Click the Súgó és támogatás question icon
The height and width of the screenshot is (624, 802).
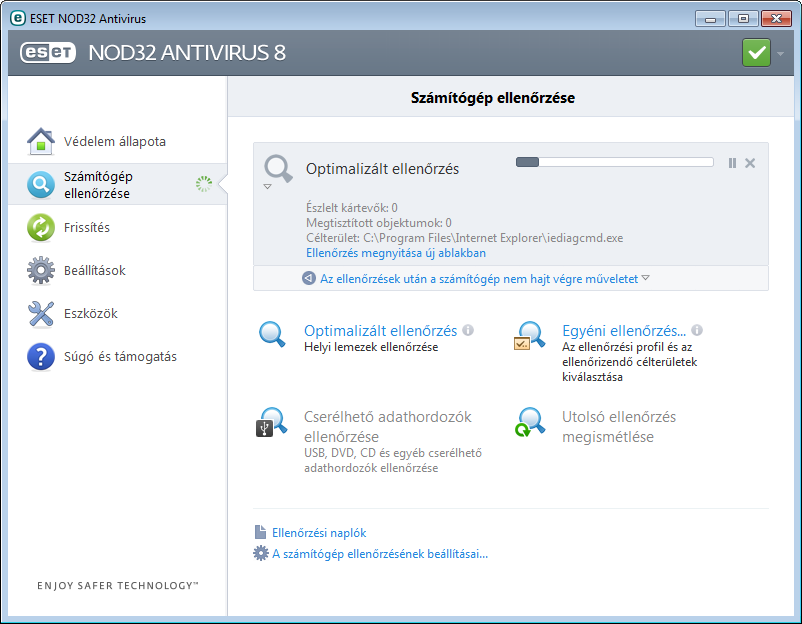pos(41,356)
